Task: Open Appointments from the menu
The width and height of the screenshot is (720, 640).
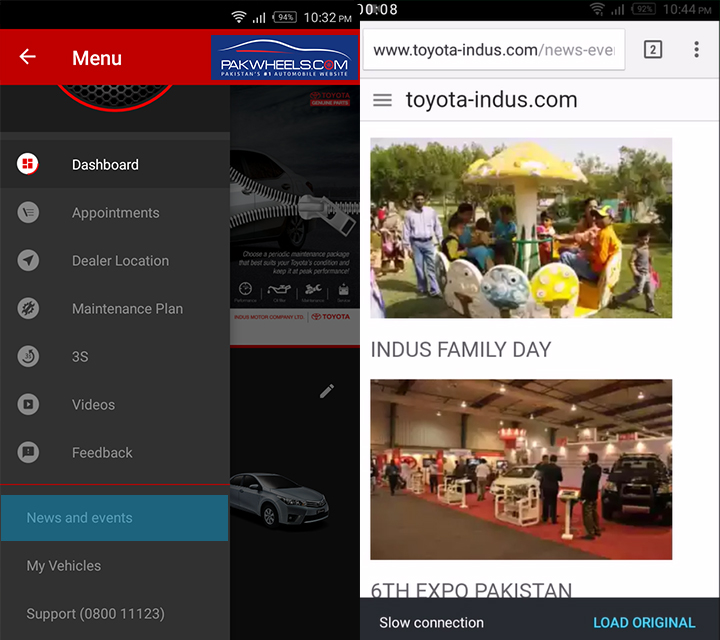Action: [x=115, y=213]
